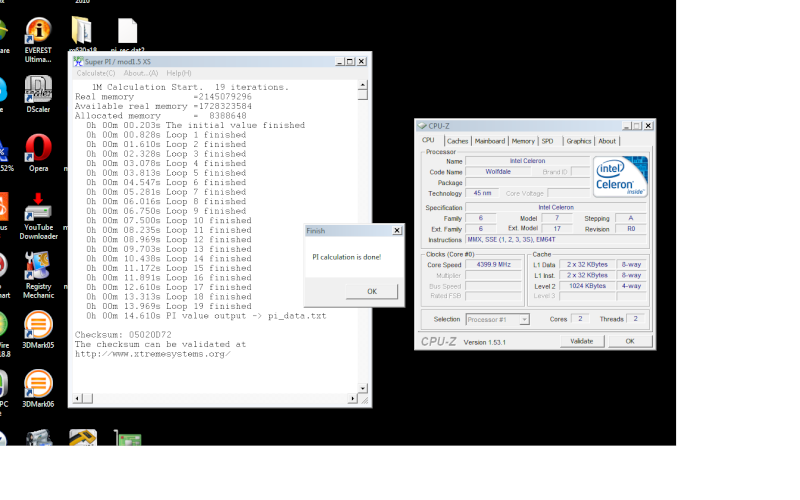Maximize the Super PI window
800x500 pixels.
pyautogui.click(x=350, y=61)
